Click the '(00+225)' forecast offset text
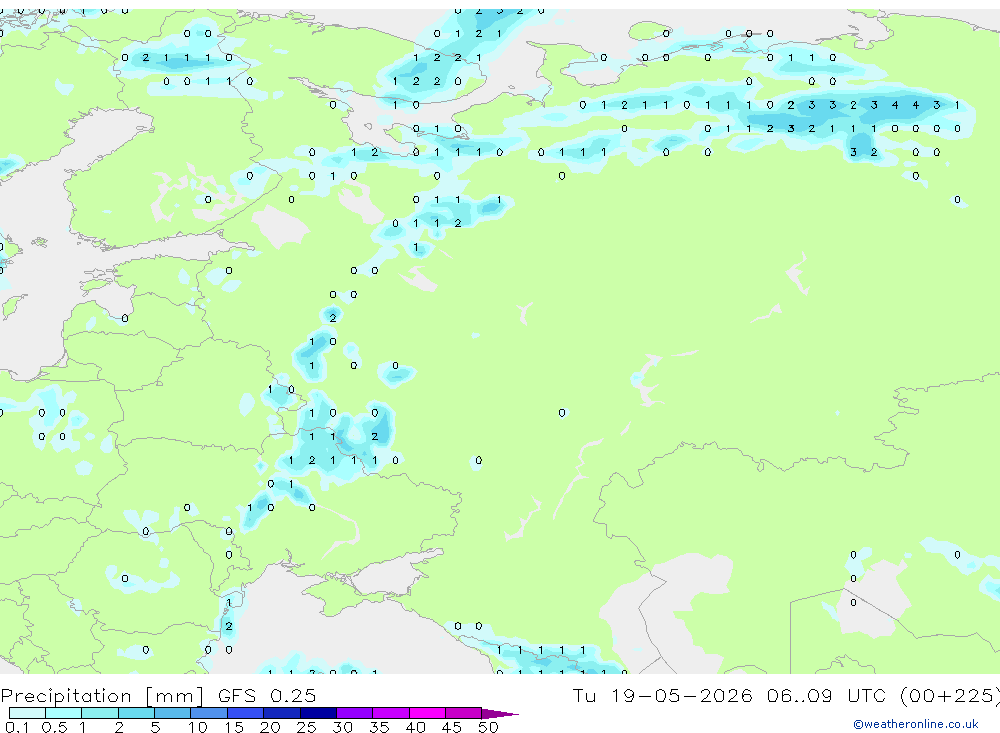1000x733 pixels. (950, 695)
